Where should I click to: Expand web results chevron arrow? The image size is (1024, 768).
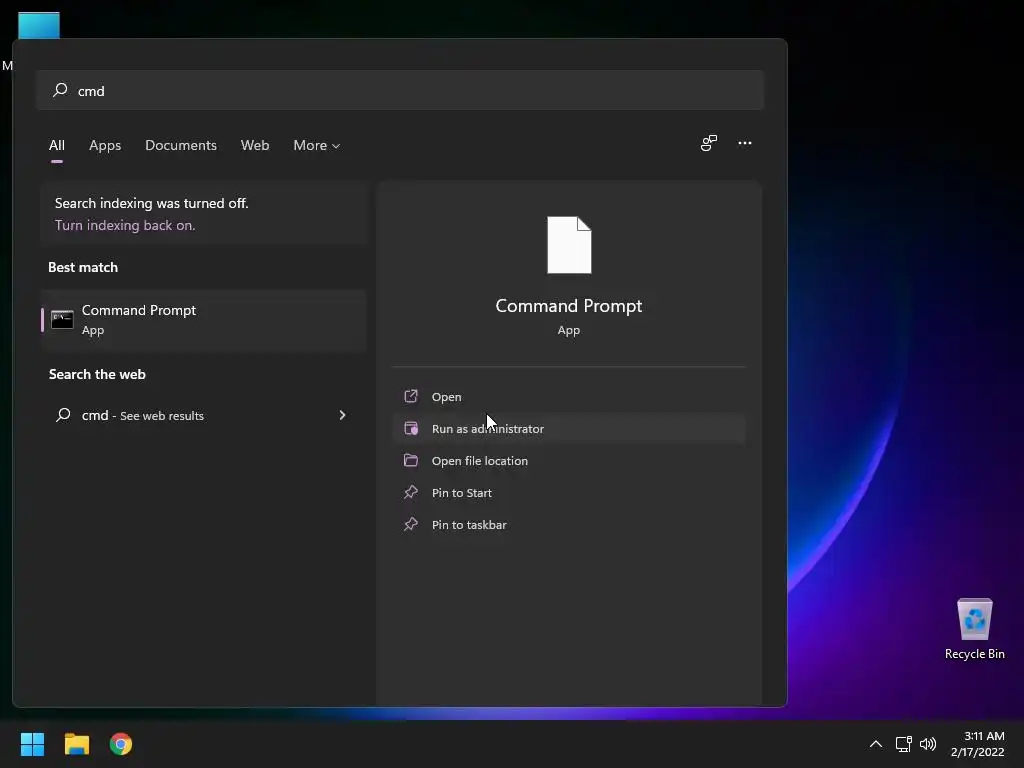(342, 415)
